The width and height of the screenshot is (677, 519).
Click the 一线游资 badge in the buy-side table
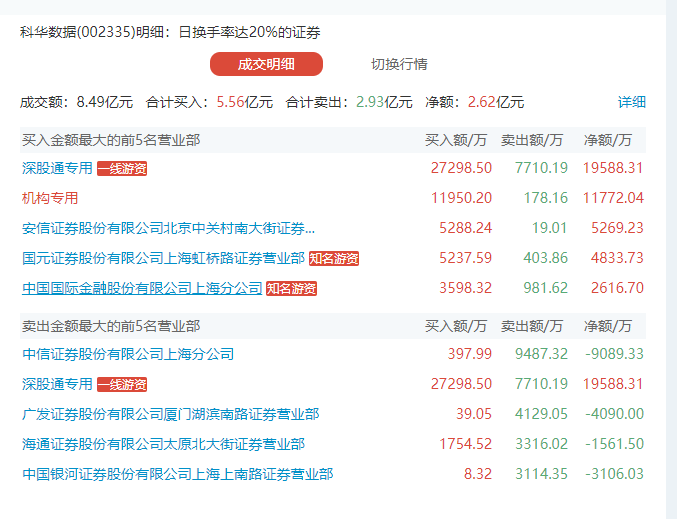(122, 168)
